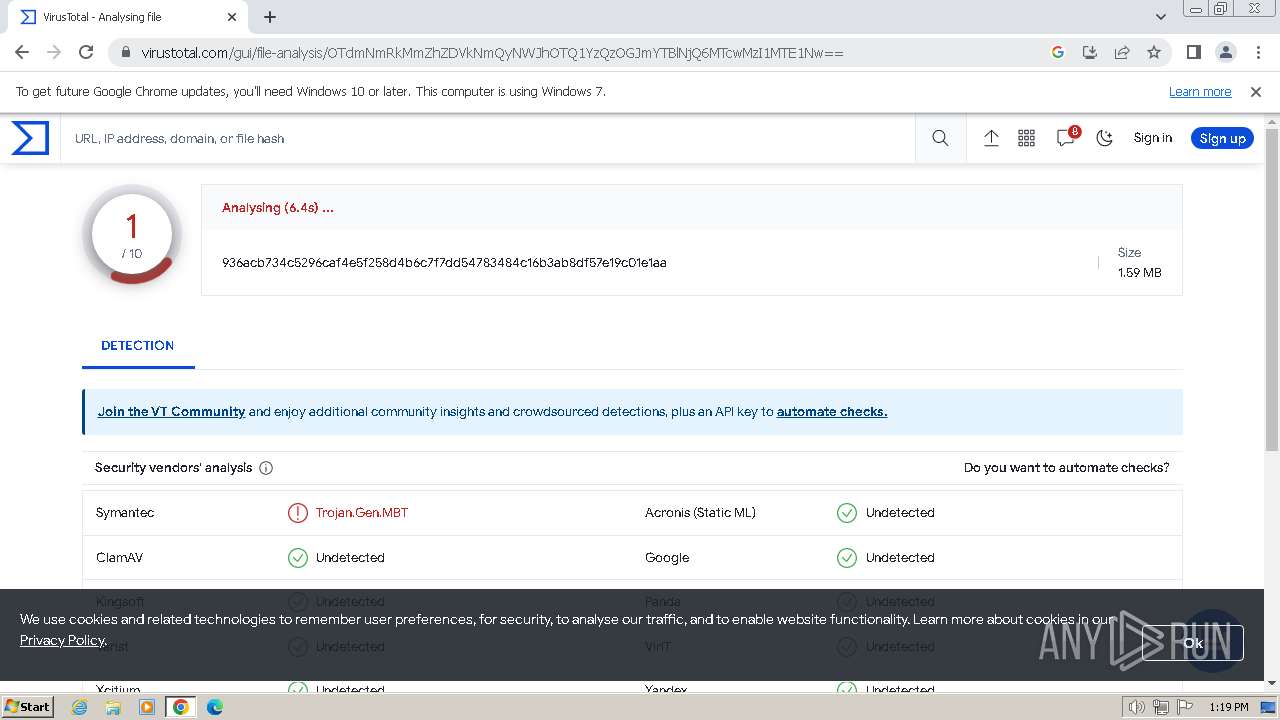Open Learn more about Chrome updates
This screenshot has width=1280, height=720.
click(1200, 91)
